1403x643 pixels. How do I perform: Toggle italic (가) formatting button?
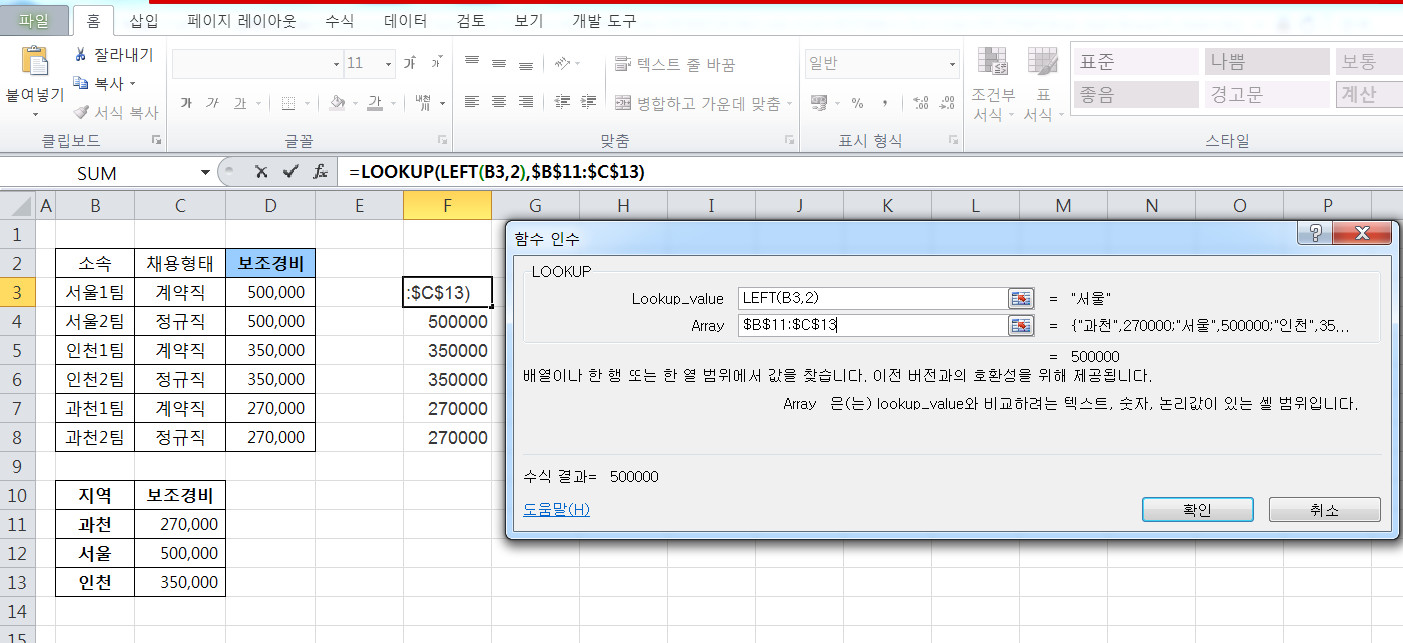pos(212,103)
